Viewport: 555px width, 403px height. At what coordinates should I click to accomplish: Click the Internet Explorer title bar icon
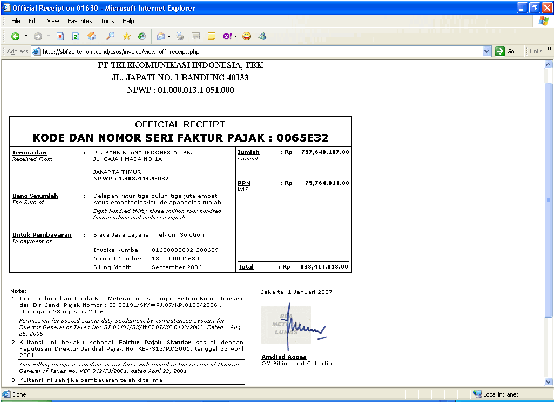(x=6, y=7)
